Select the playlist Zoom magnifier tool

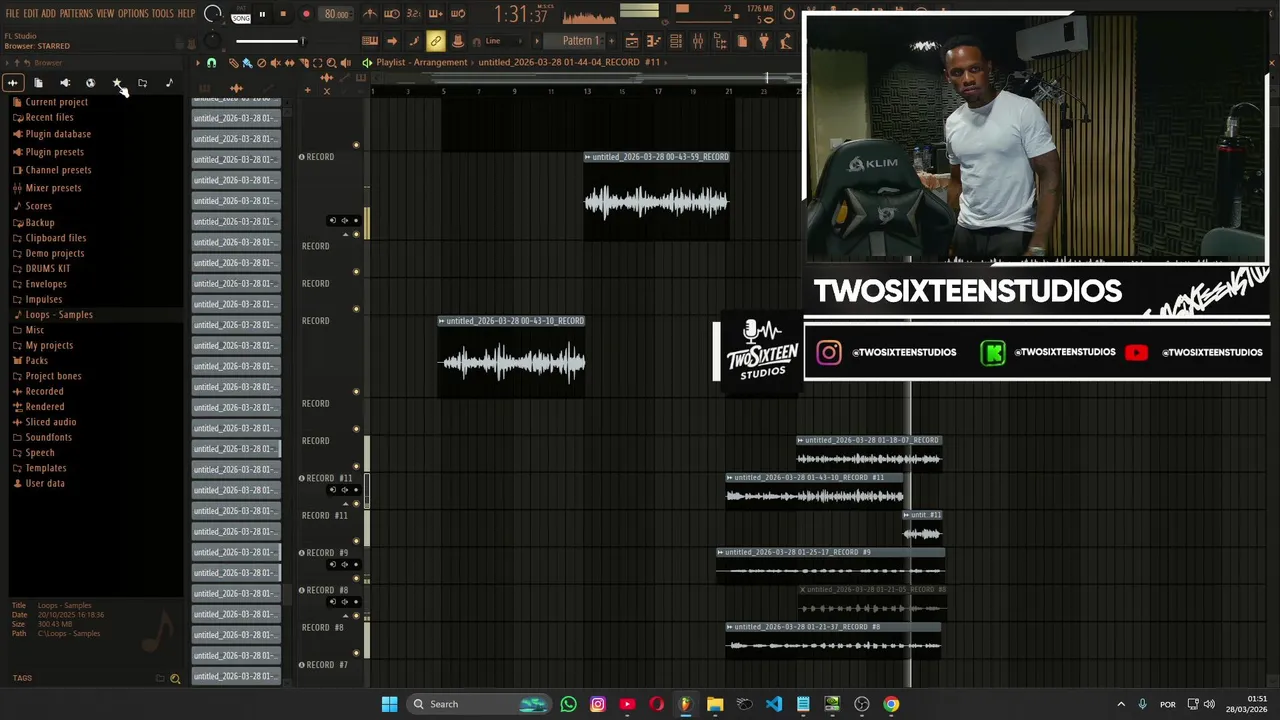coord(331,62)
